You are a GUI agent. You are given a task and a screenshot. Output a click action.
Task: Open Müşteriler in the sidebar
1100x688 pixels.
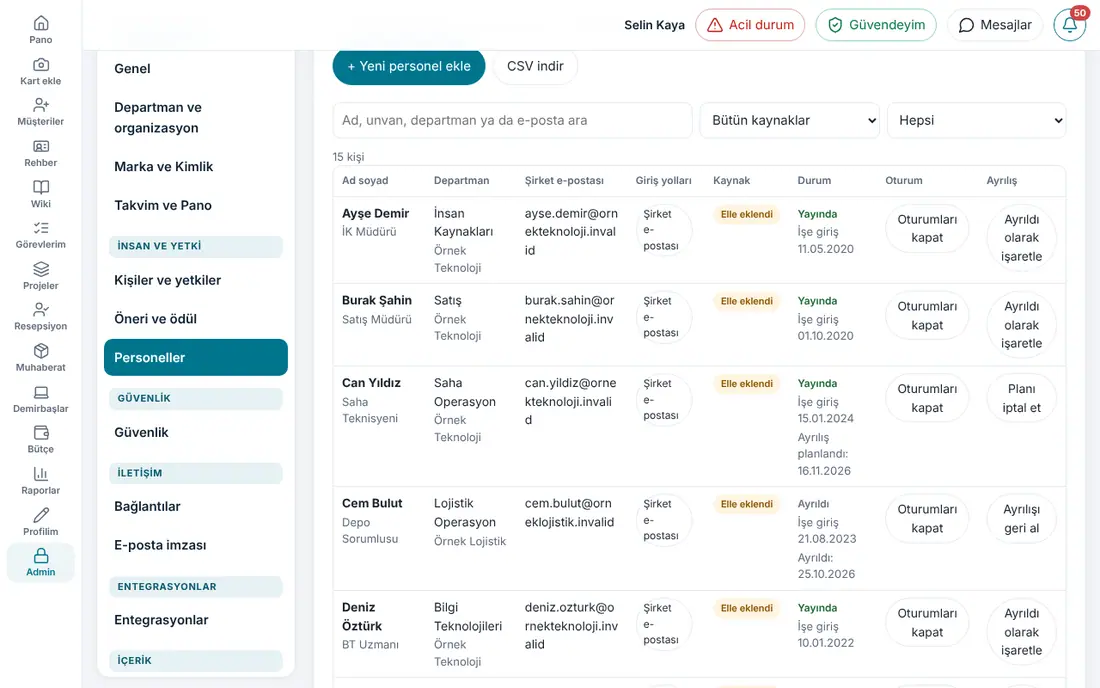[x=41, y=112]
